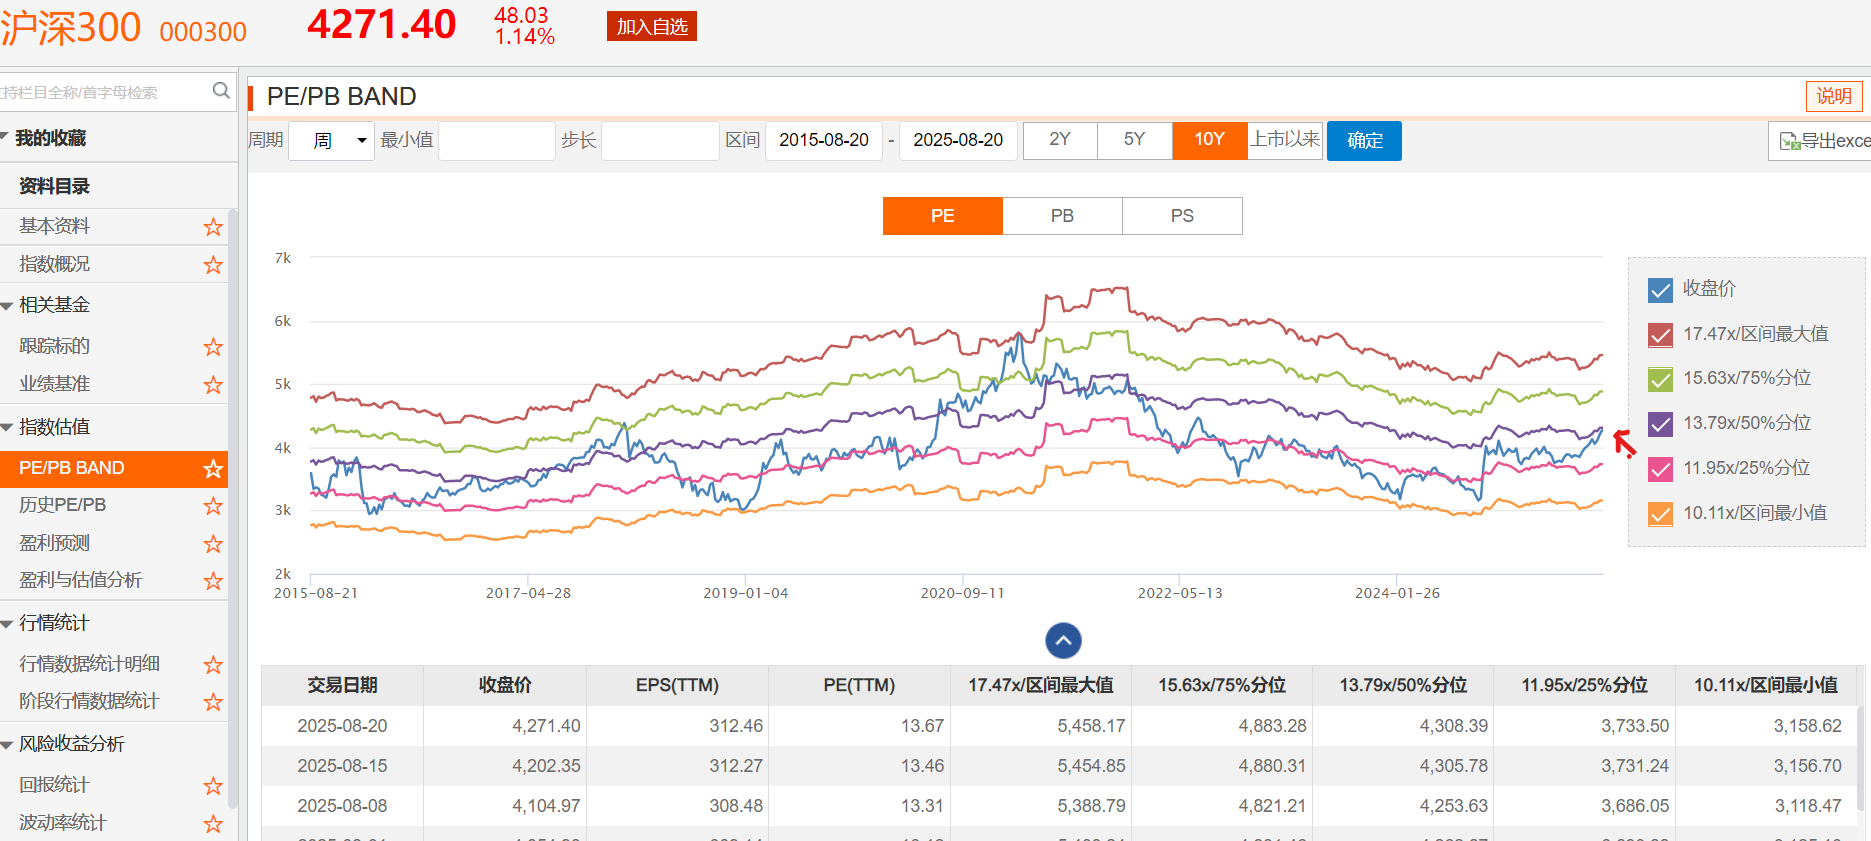Switch to the PB tab

tap(1062, 216)
